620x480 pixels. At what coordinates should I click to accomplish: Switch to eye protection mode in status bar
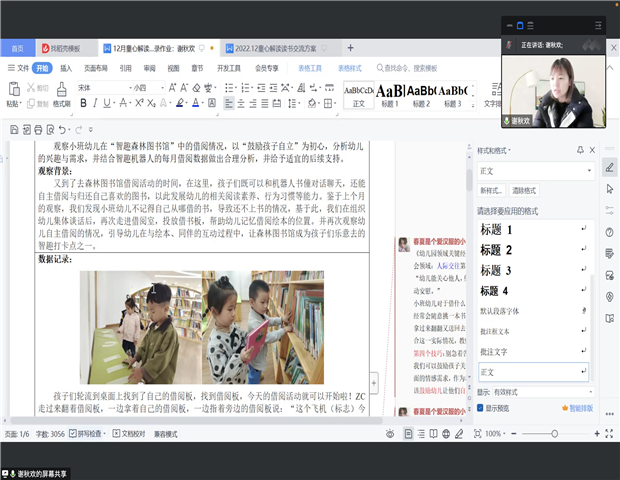click(x=388, y=434)
